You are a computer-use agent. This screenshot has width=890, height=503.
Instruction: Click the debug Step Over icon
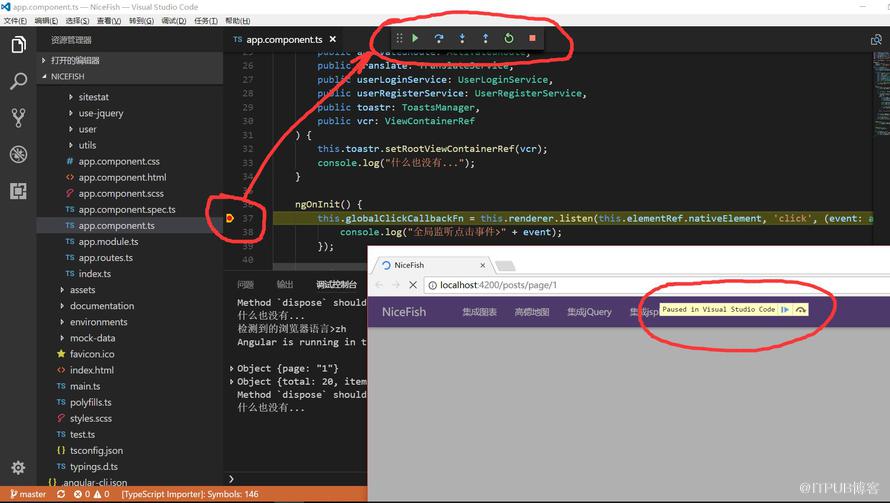[x=439, y=38]
